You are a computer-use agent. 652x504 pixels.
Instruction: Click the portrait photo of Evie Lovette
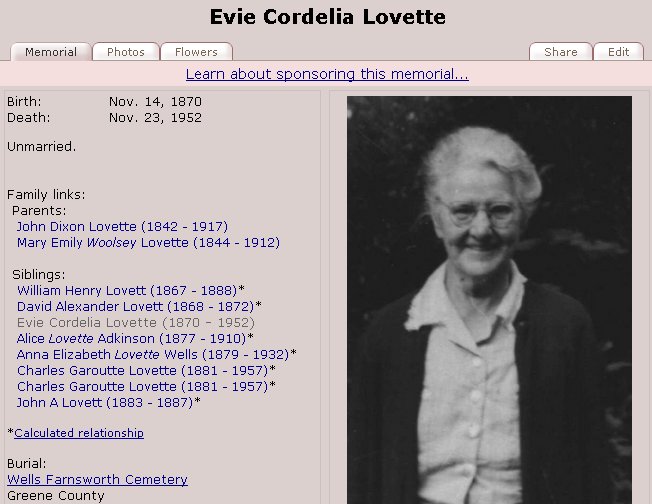489,300
